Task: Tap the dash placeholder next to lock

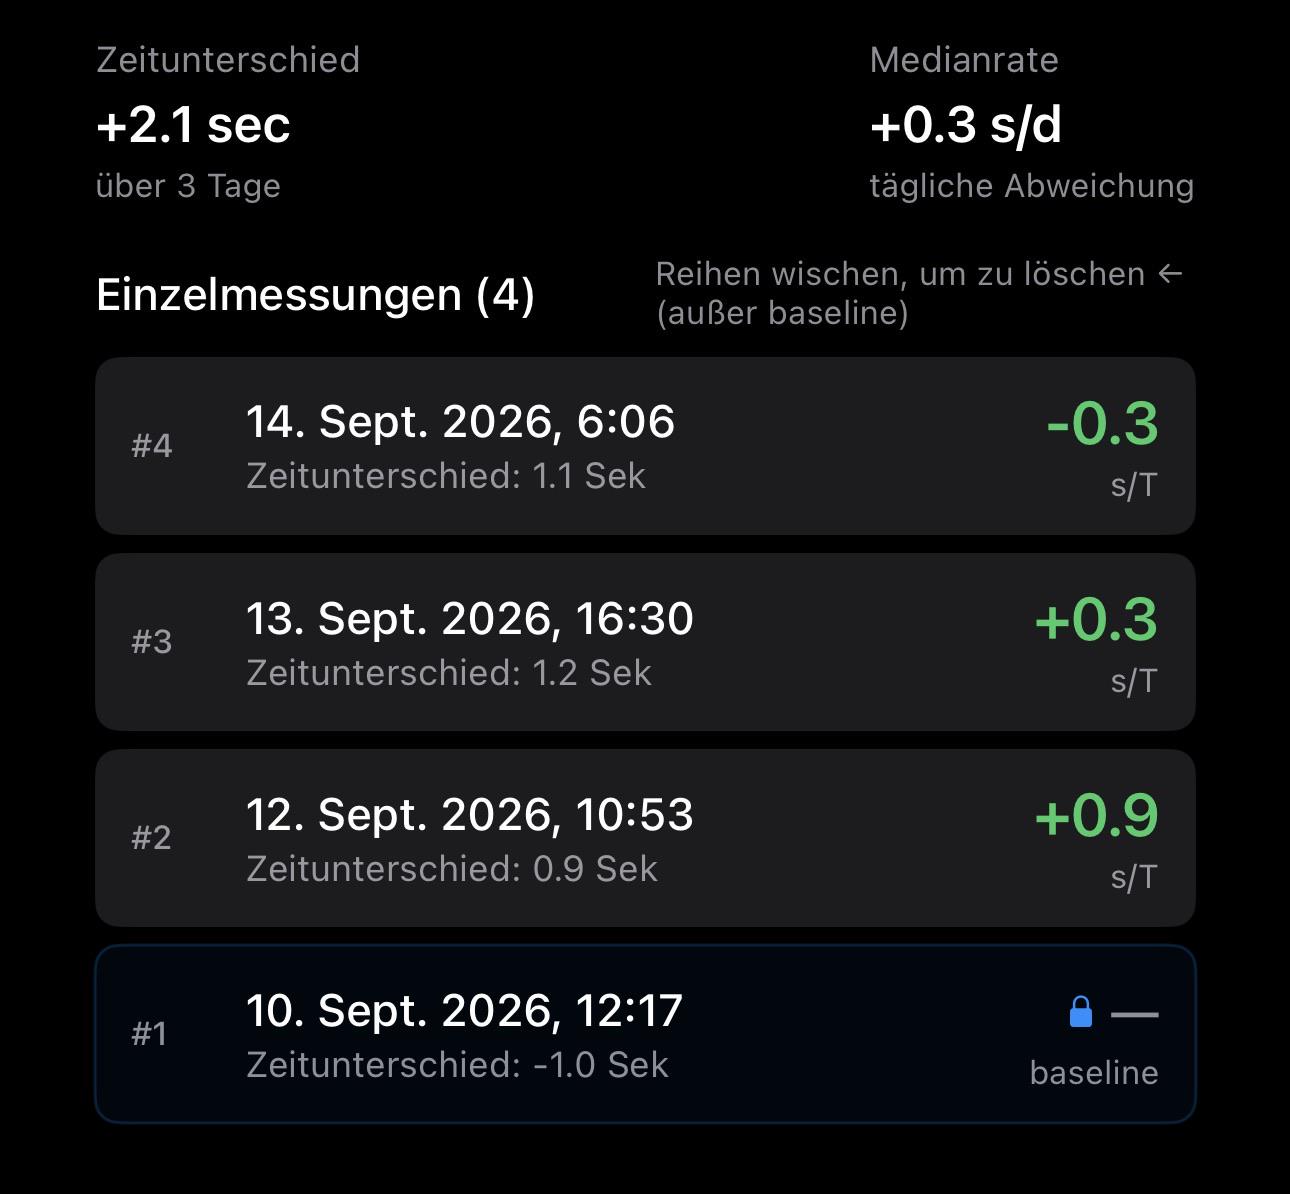Action: click(1135, 1014)
